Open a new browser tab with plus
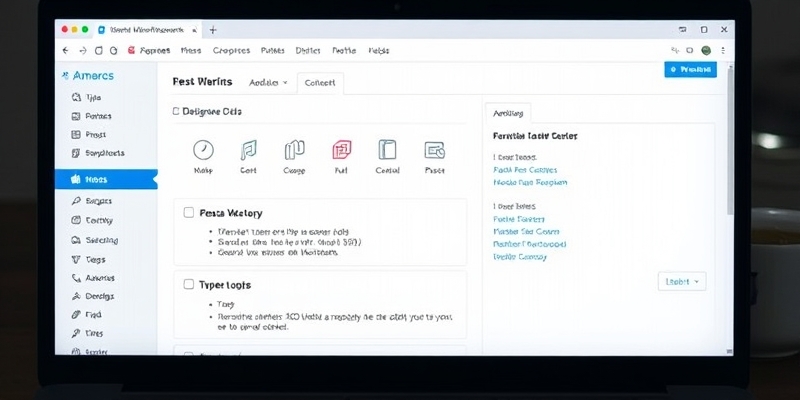 (213, 30)
